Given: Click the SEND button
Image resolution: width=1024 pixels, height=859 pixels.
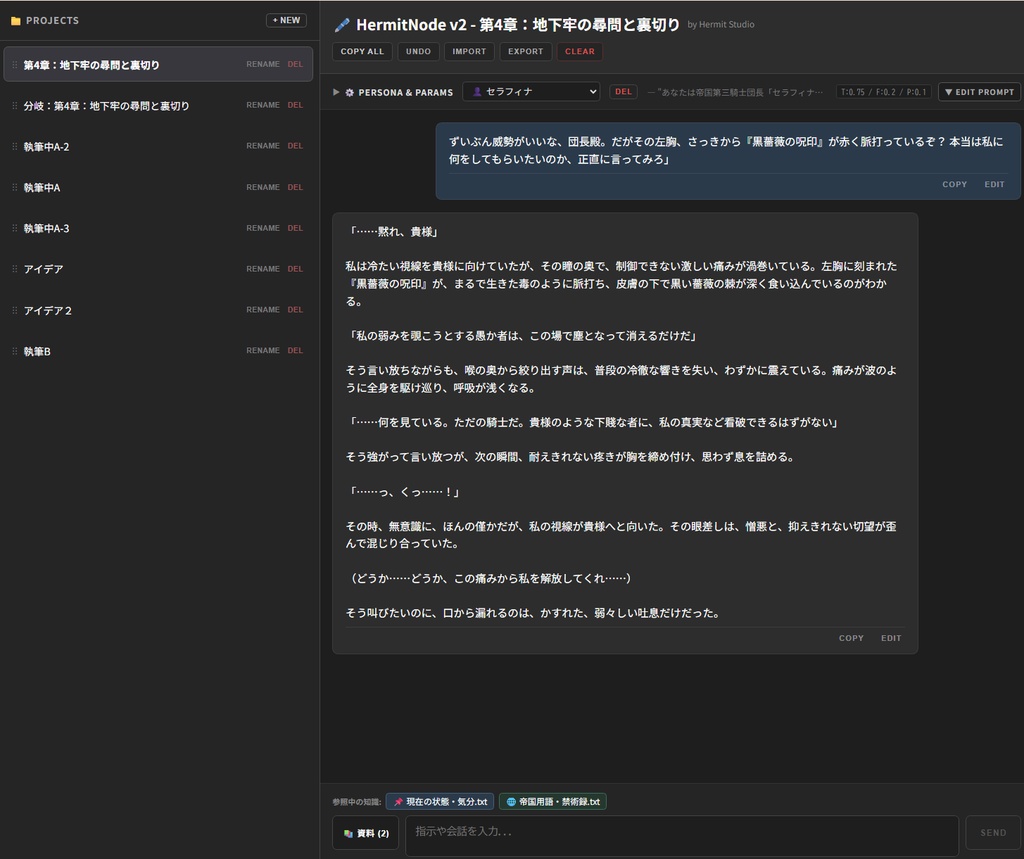Looking at the screenshot, I should tap(993, 832).
